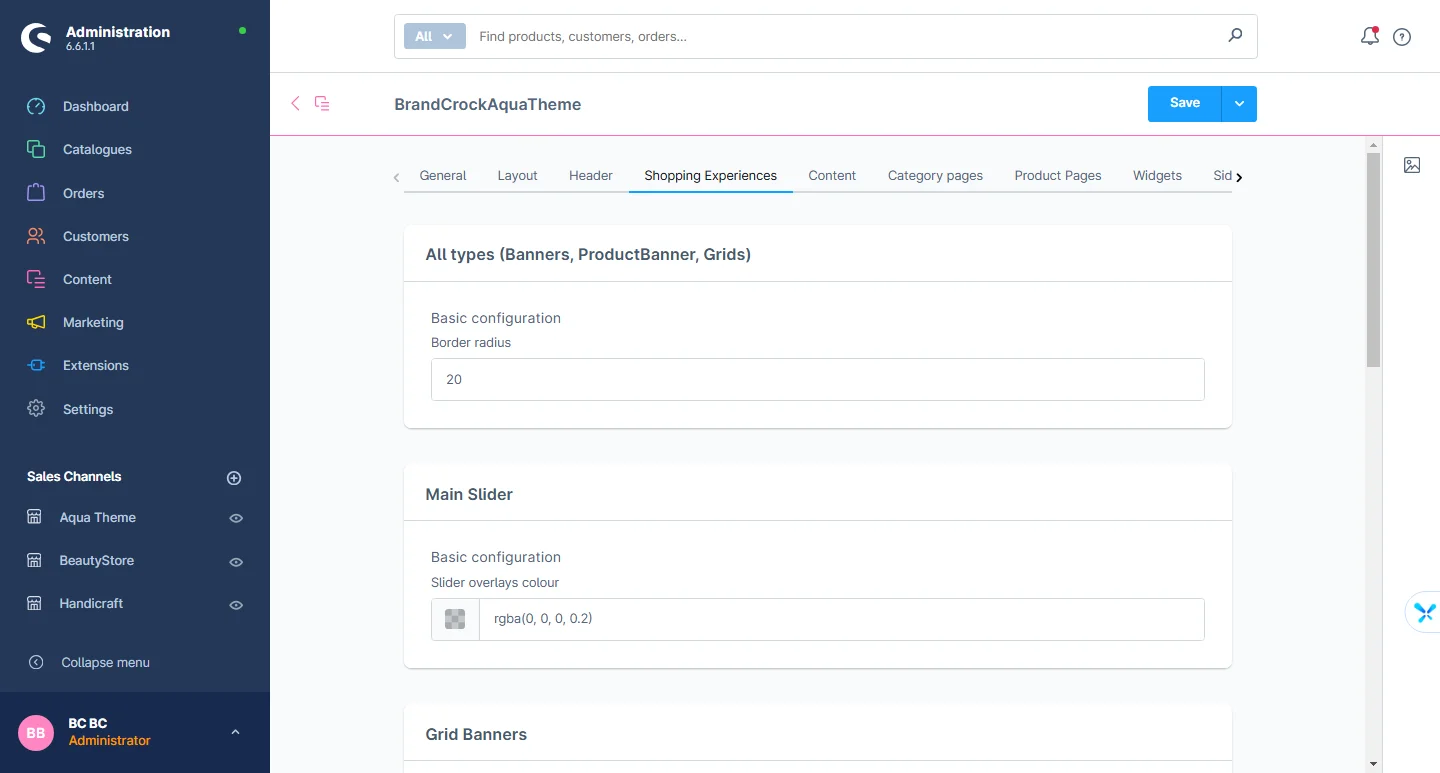The height and width of the screenshot is (773, 1440).
Task: Click the Border radius input field
Action: [817, 379]
